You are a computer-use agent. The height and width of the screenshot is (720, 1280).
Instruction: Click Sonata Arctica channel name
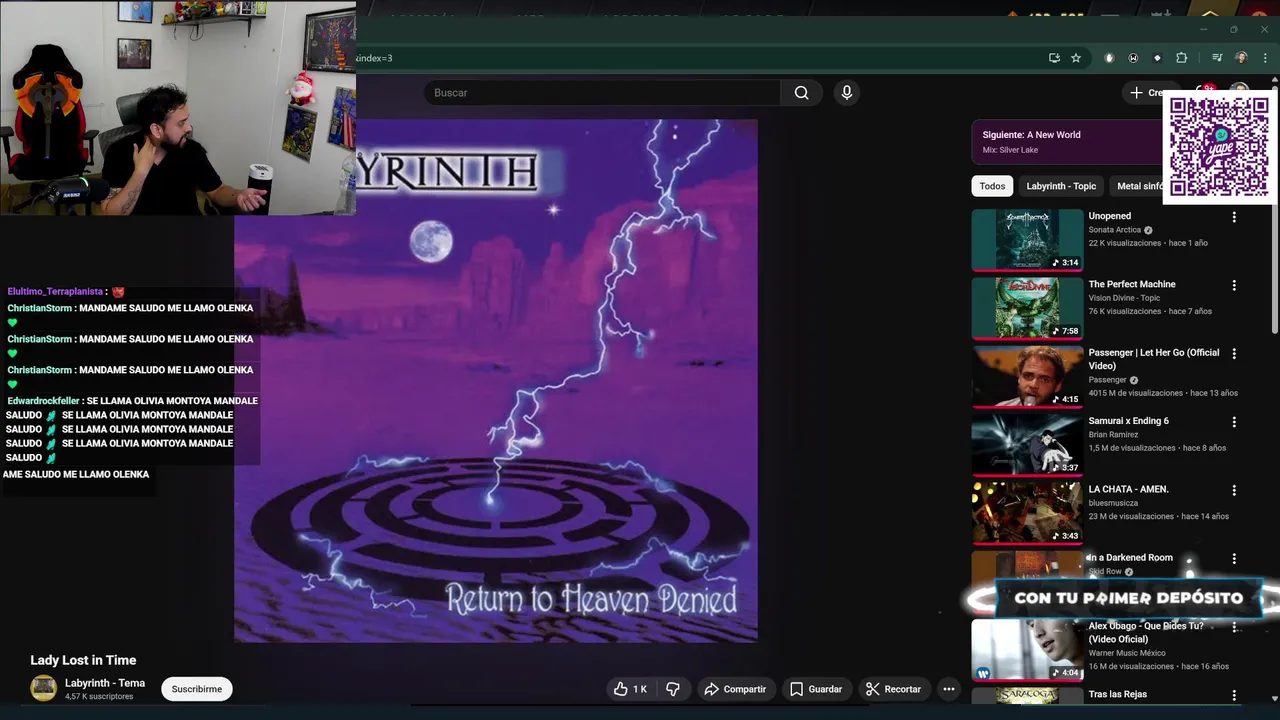tap(1114, 230)
